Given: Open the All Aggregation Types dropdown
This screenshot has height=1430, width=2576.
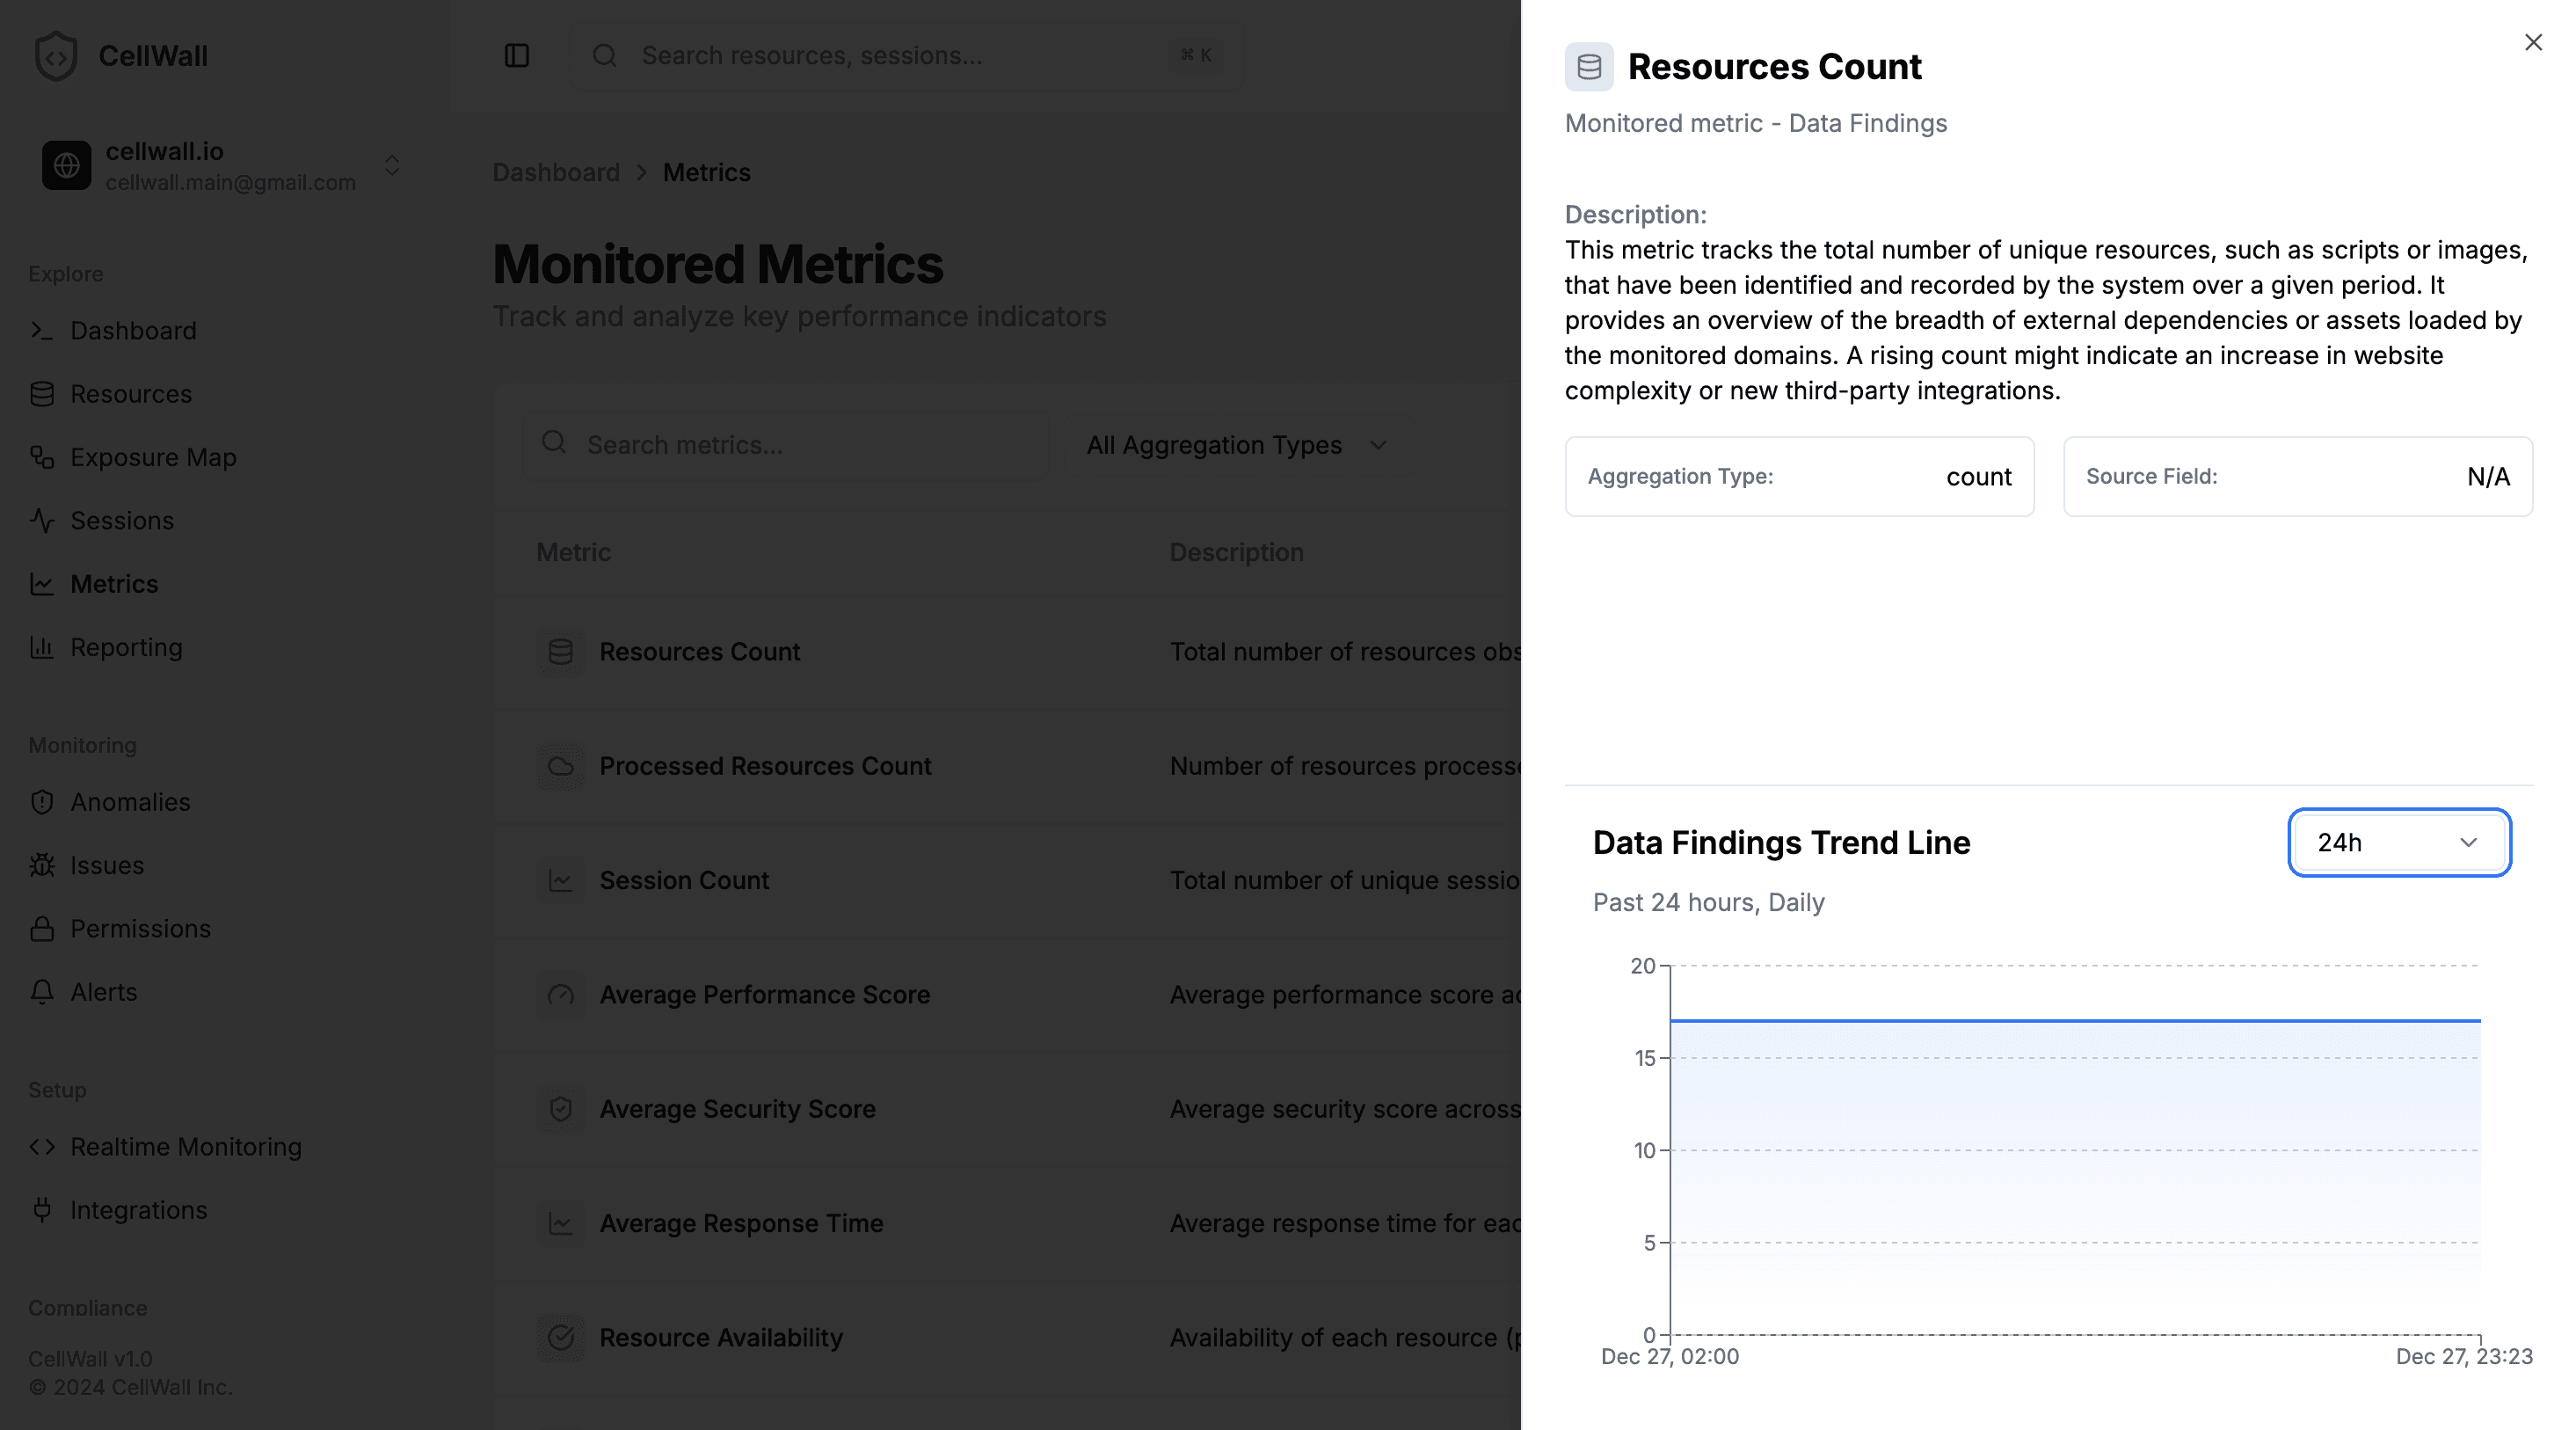Looking at the screenshot, I should pos(1236,445).
